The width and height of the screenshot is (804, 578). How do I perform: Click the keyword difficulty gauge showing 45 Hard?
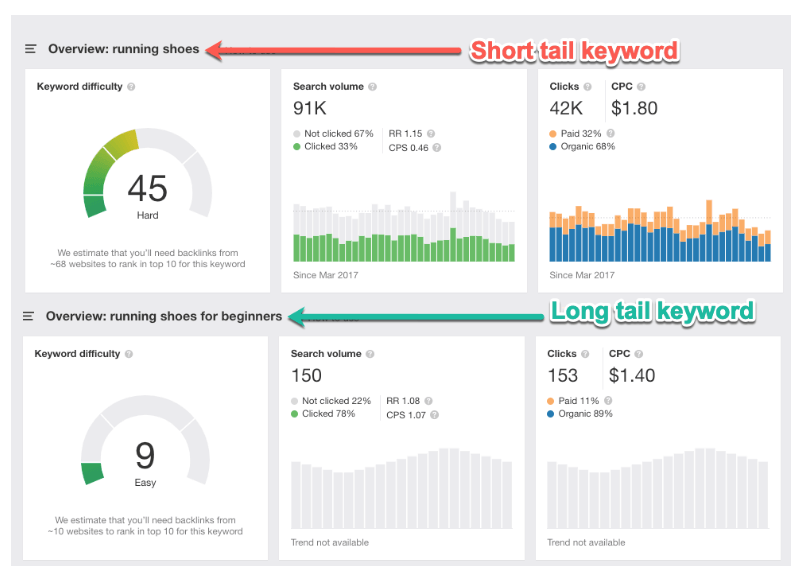coord(147,178)
